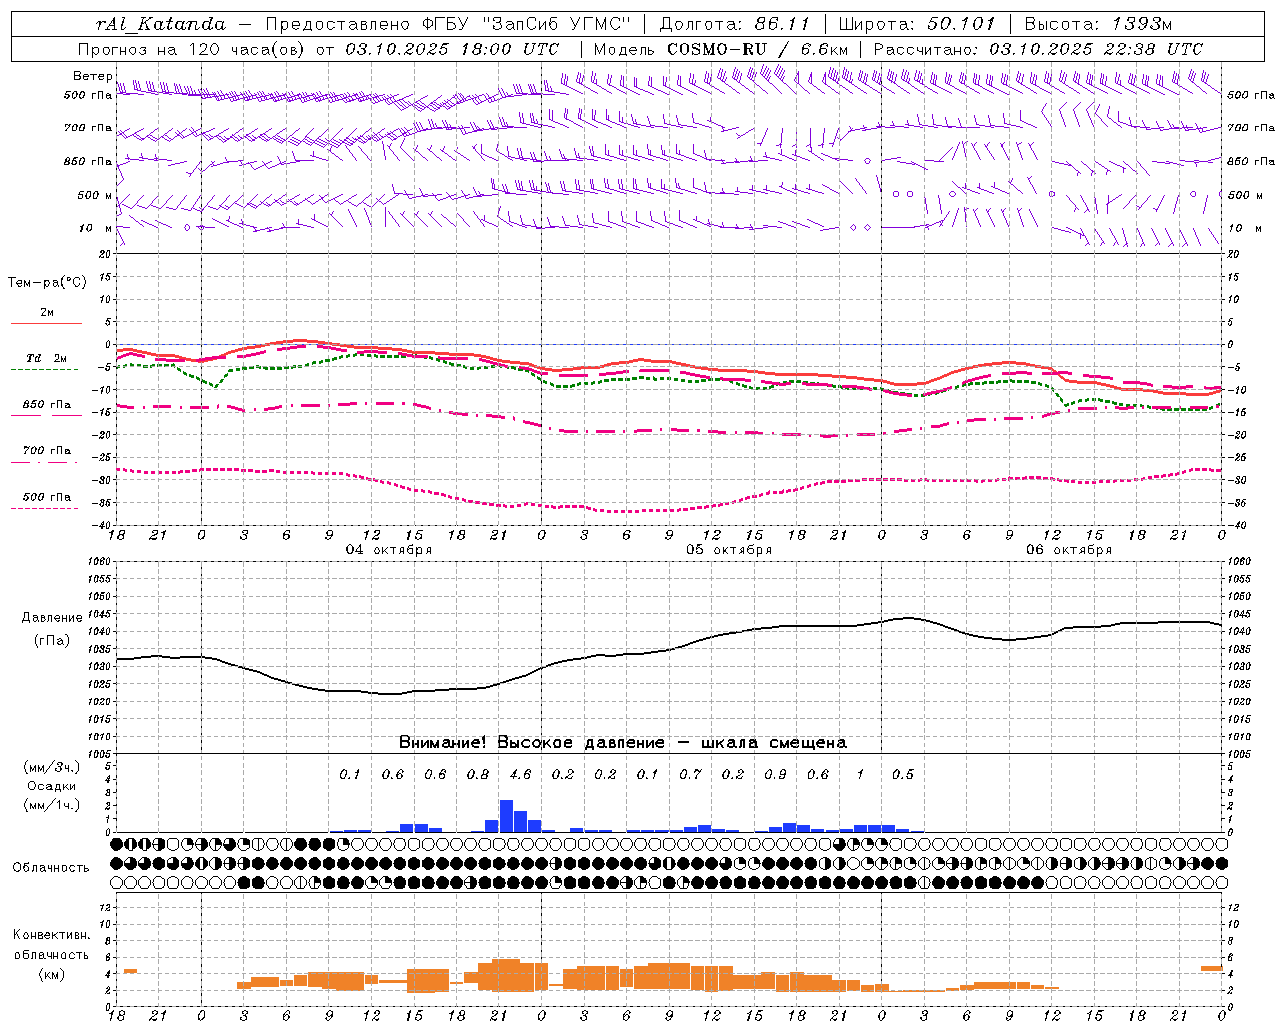This screenshot has width=1280, height=1024.
Task: Select the Предоставлено ФГБУ "ЗапСиб УГМС" text
Action: coord(449,23)
